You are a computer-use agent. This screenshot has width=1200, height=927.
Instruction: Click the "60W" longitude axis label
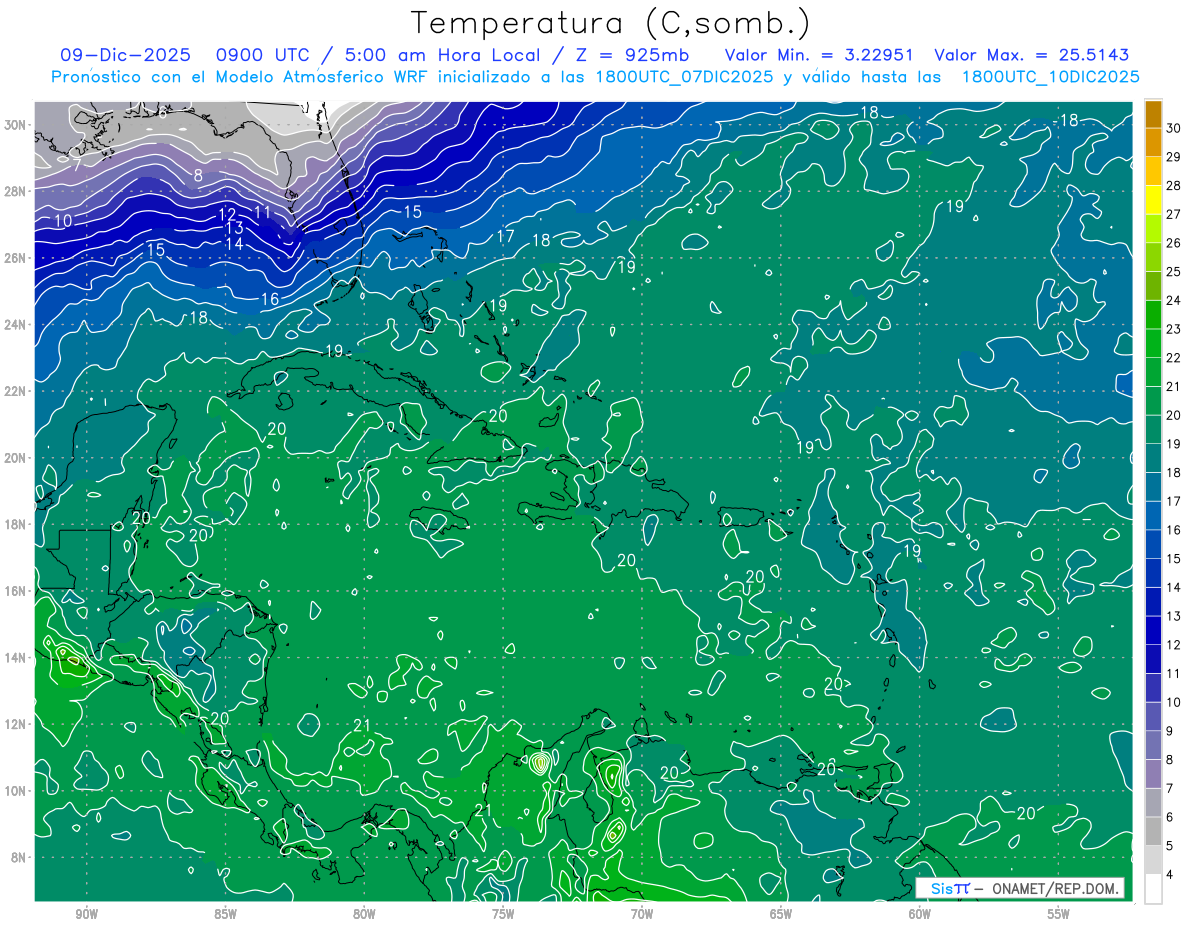coord(920,914)
